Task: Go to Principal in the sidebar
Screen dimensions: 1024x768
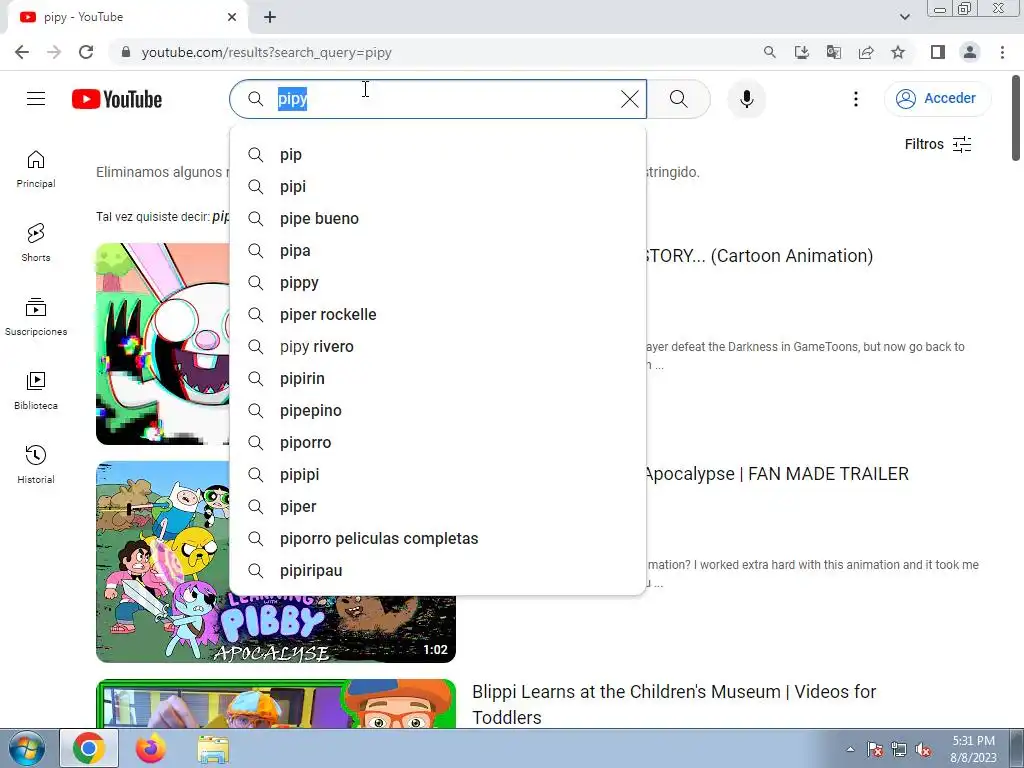Action: [x=36, y=169]
